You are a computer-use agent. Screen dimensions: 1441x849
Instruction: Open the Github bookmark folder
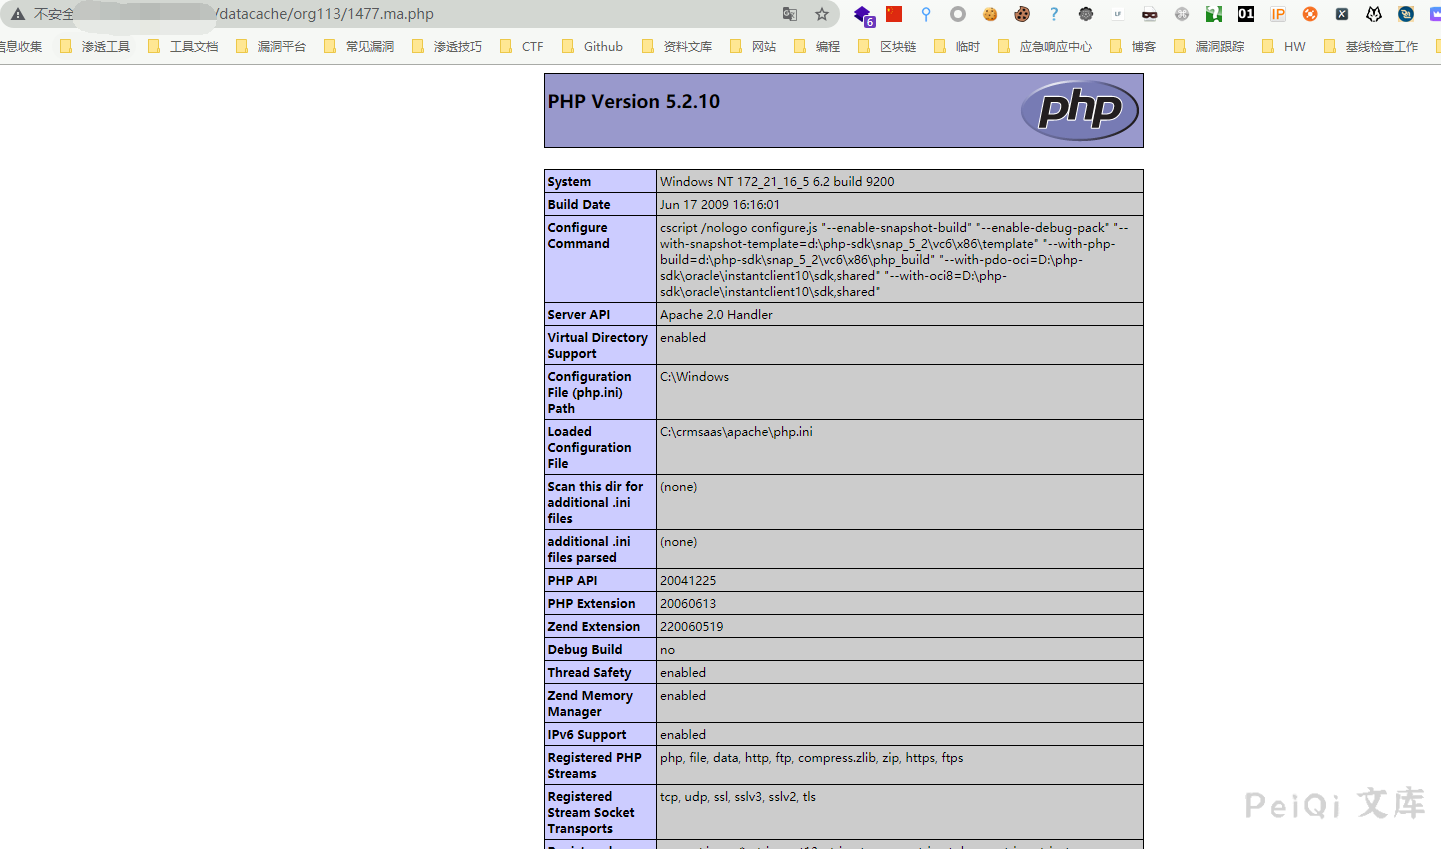(592, 46)
